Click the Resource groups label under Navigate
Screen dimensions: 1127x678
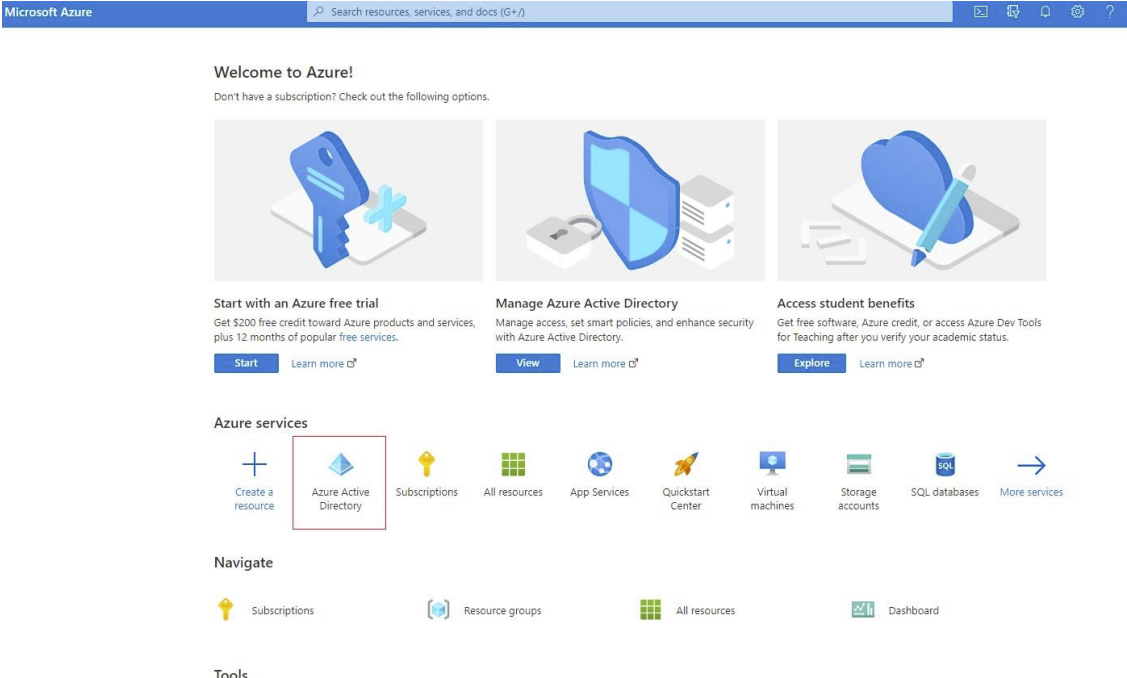click(x=502, y=610)
